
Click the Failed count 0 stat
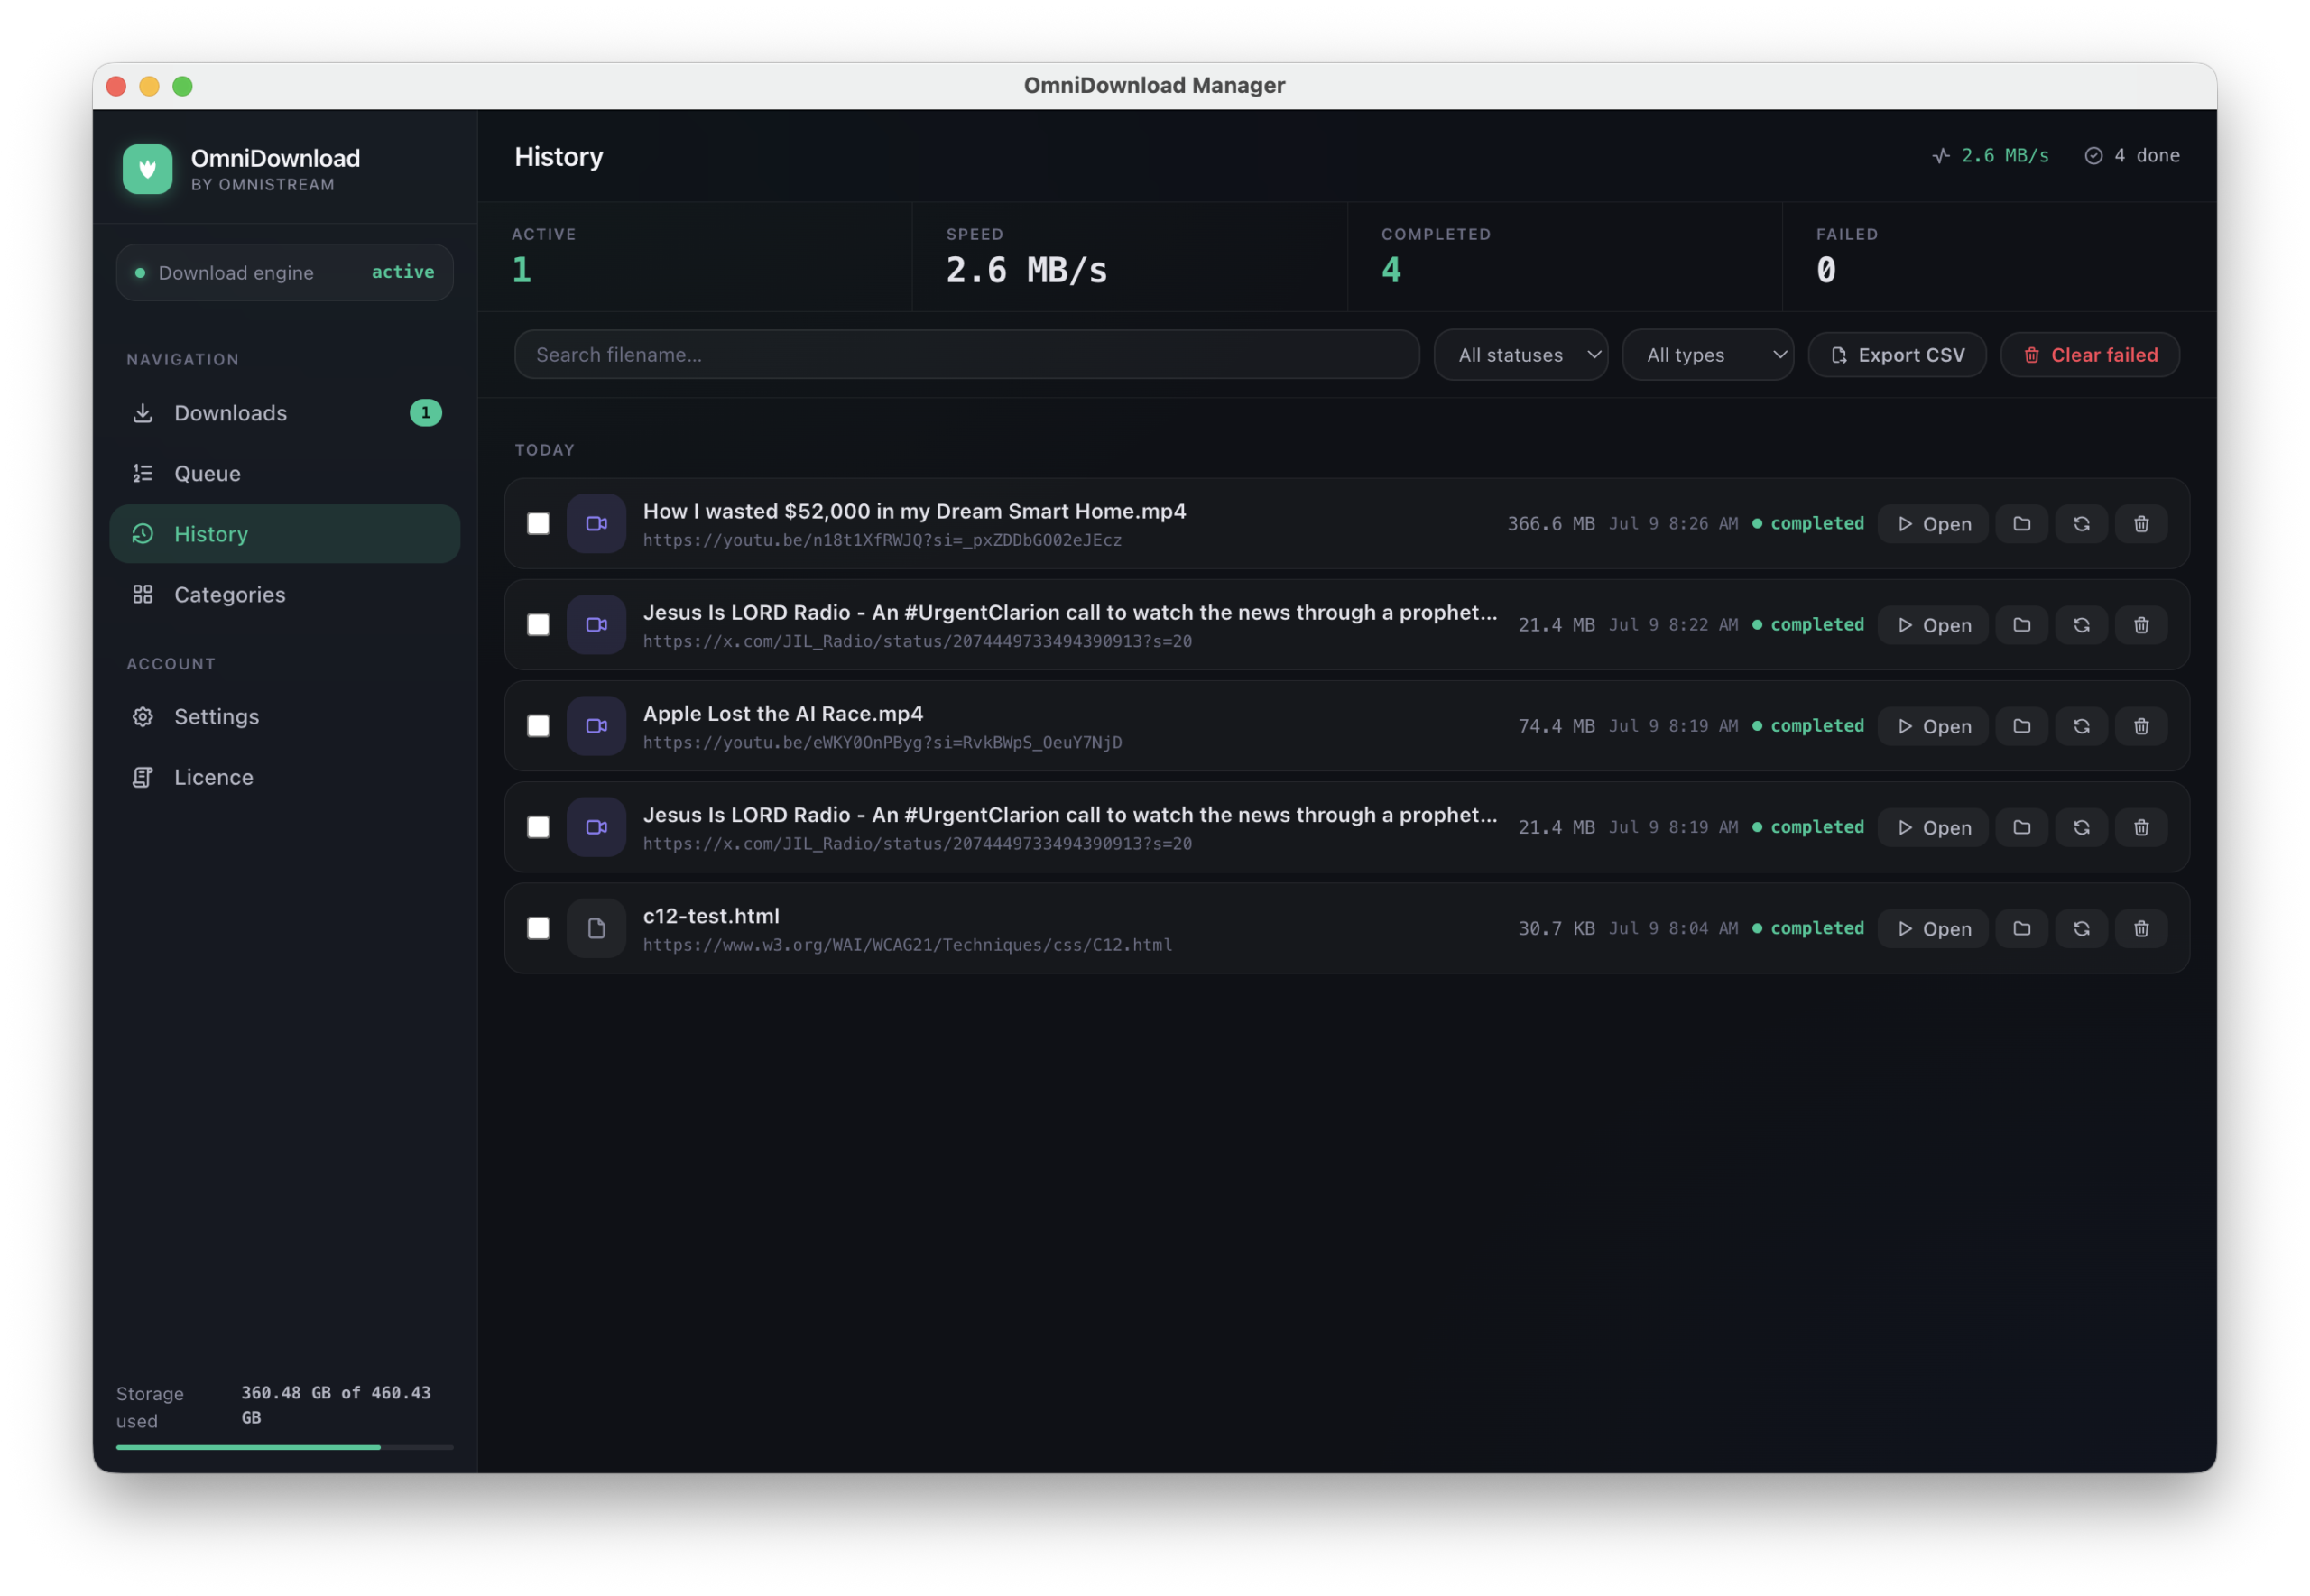1826,270
